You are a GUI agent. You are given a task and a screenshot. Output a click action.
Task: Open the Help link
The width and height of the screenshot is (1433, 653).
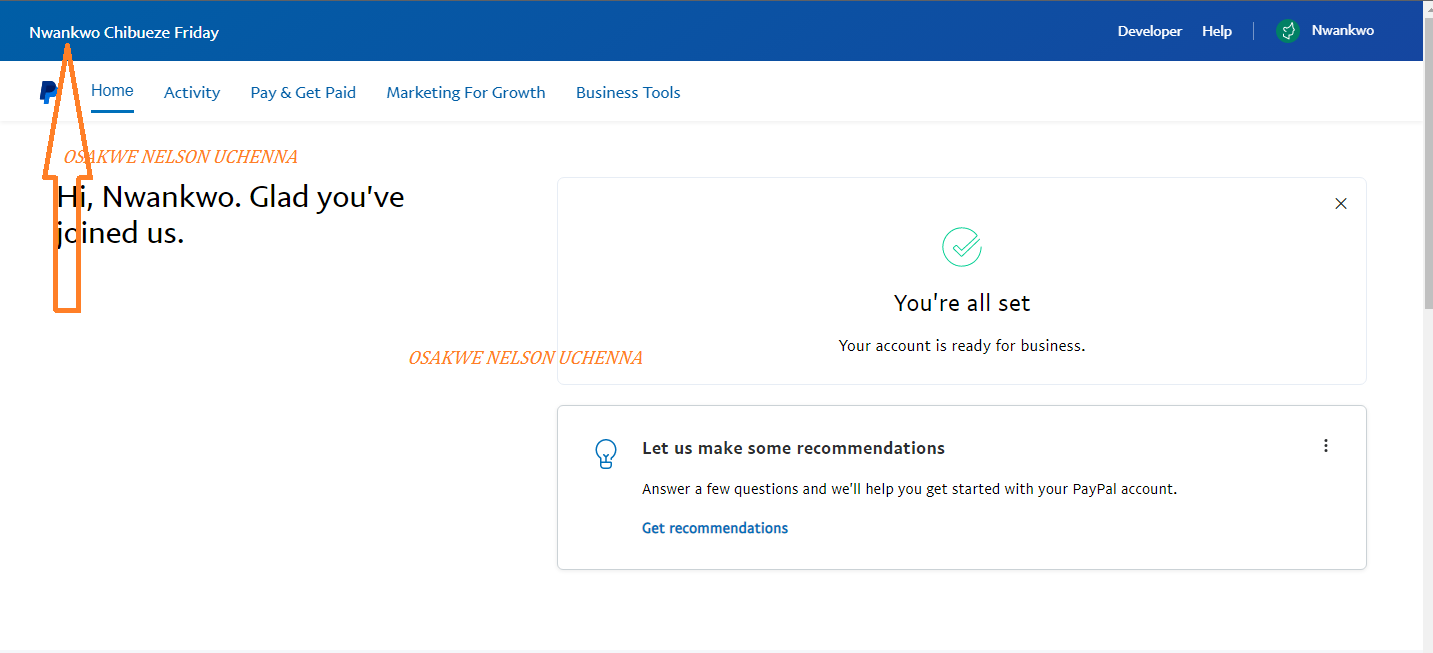pyautogui.click(x=1217, y=31)
